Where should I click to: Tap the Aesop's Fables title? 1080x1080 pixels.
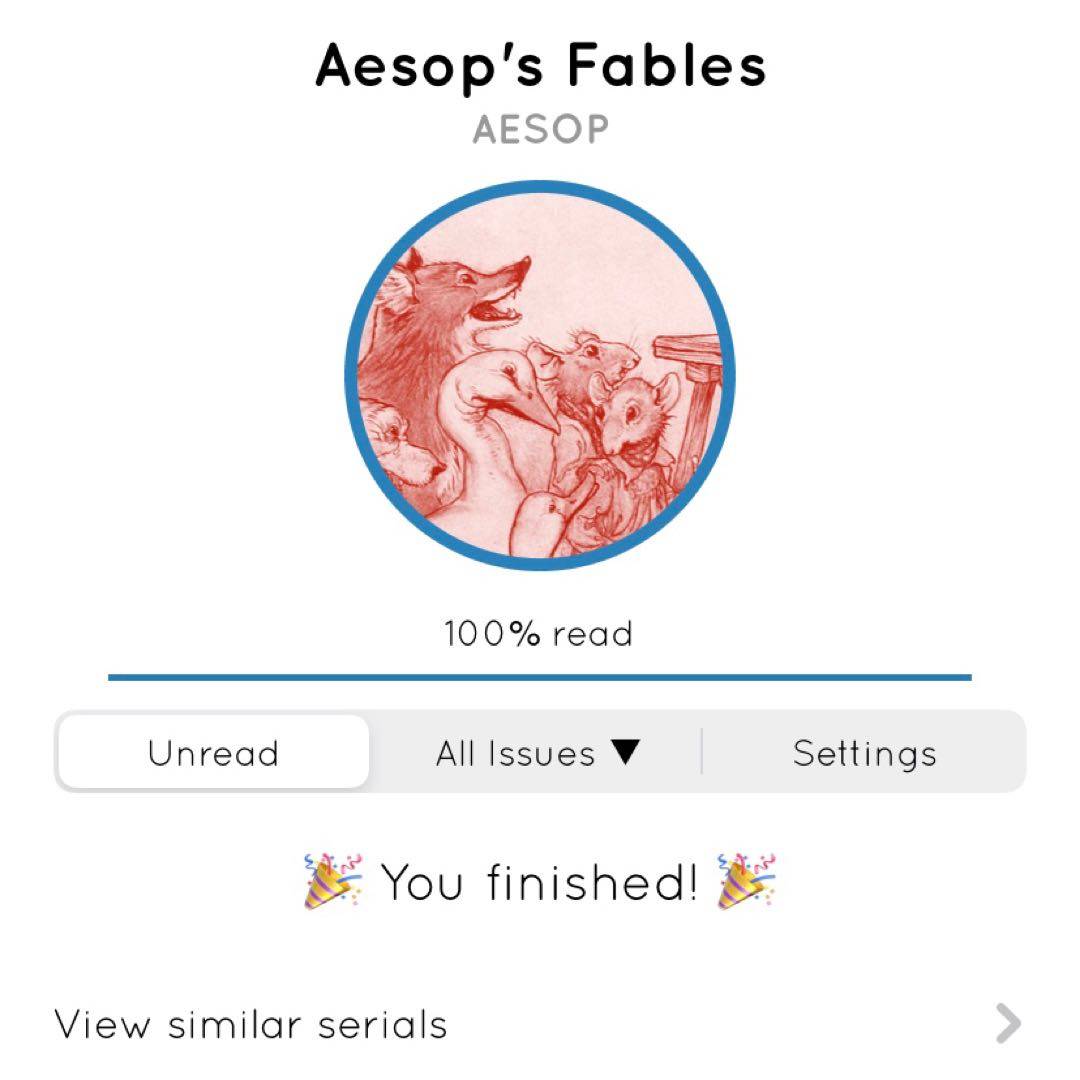[540, 66]
